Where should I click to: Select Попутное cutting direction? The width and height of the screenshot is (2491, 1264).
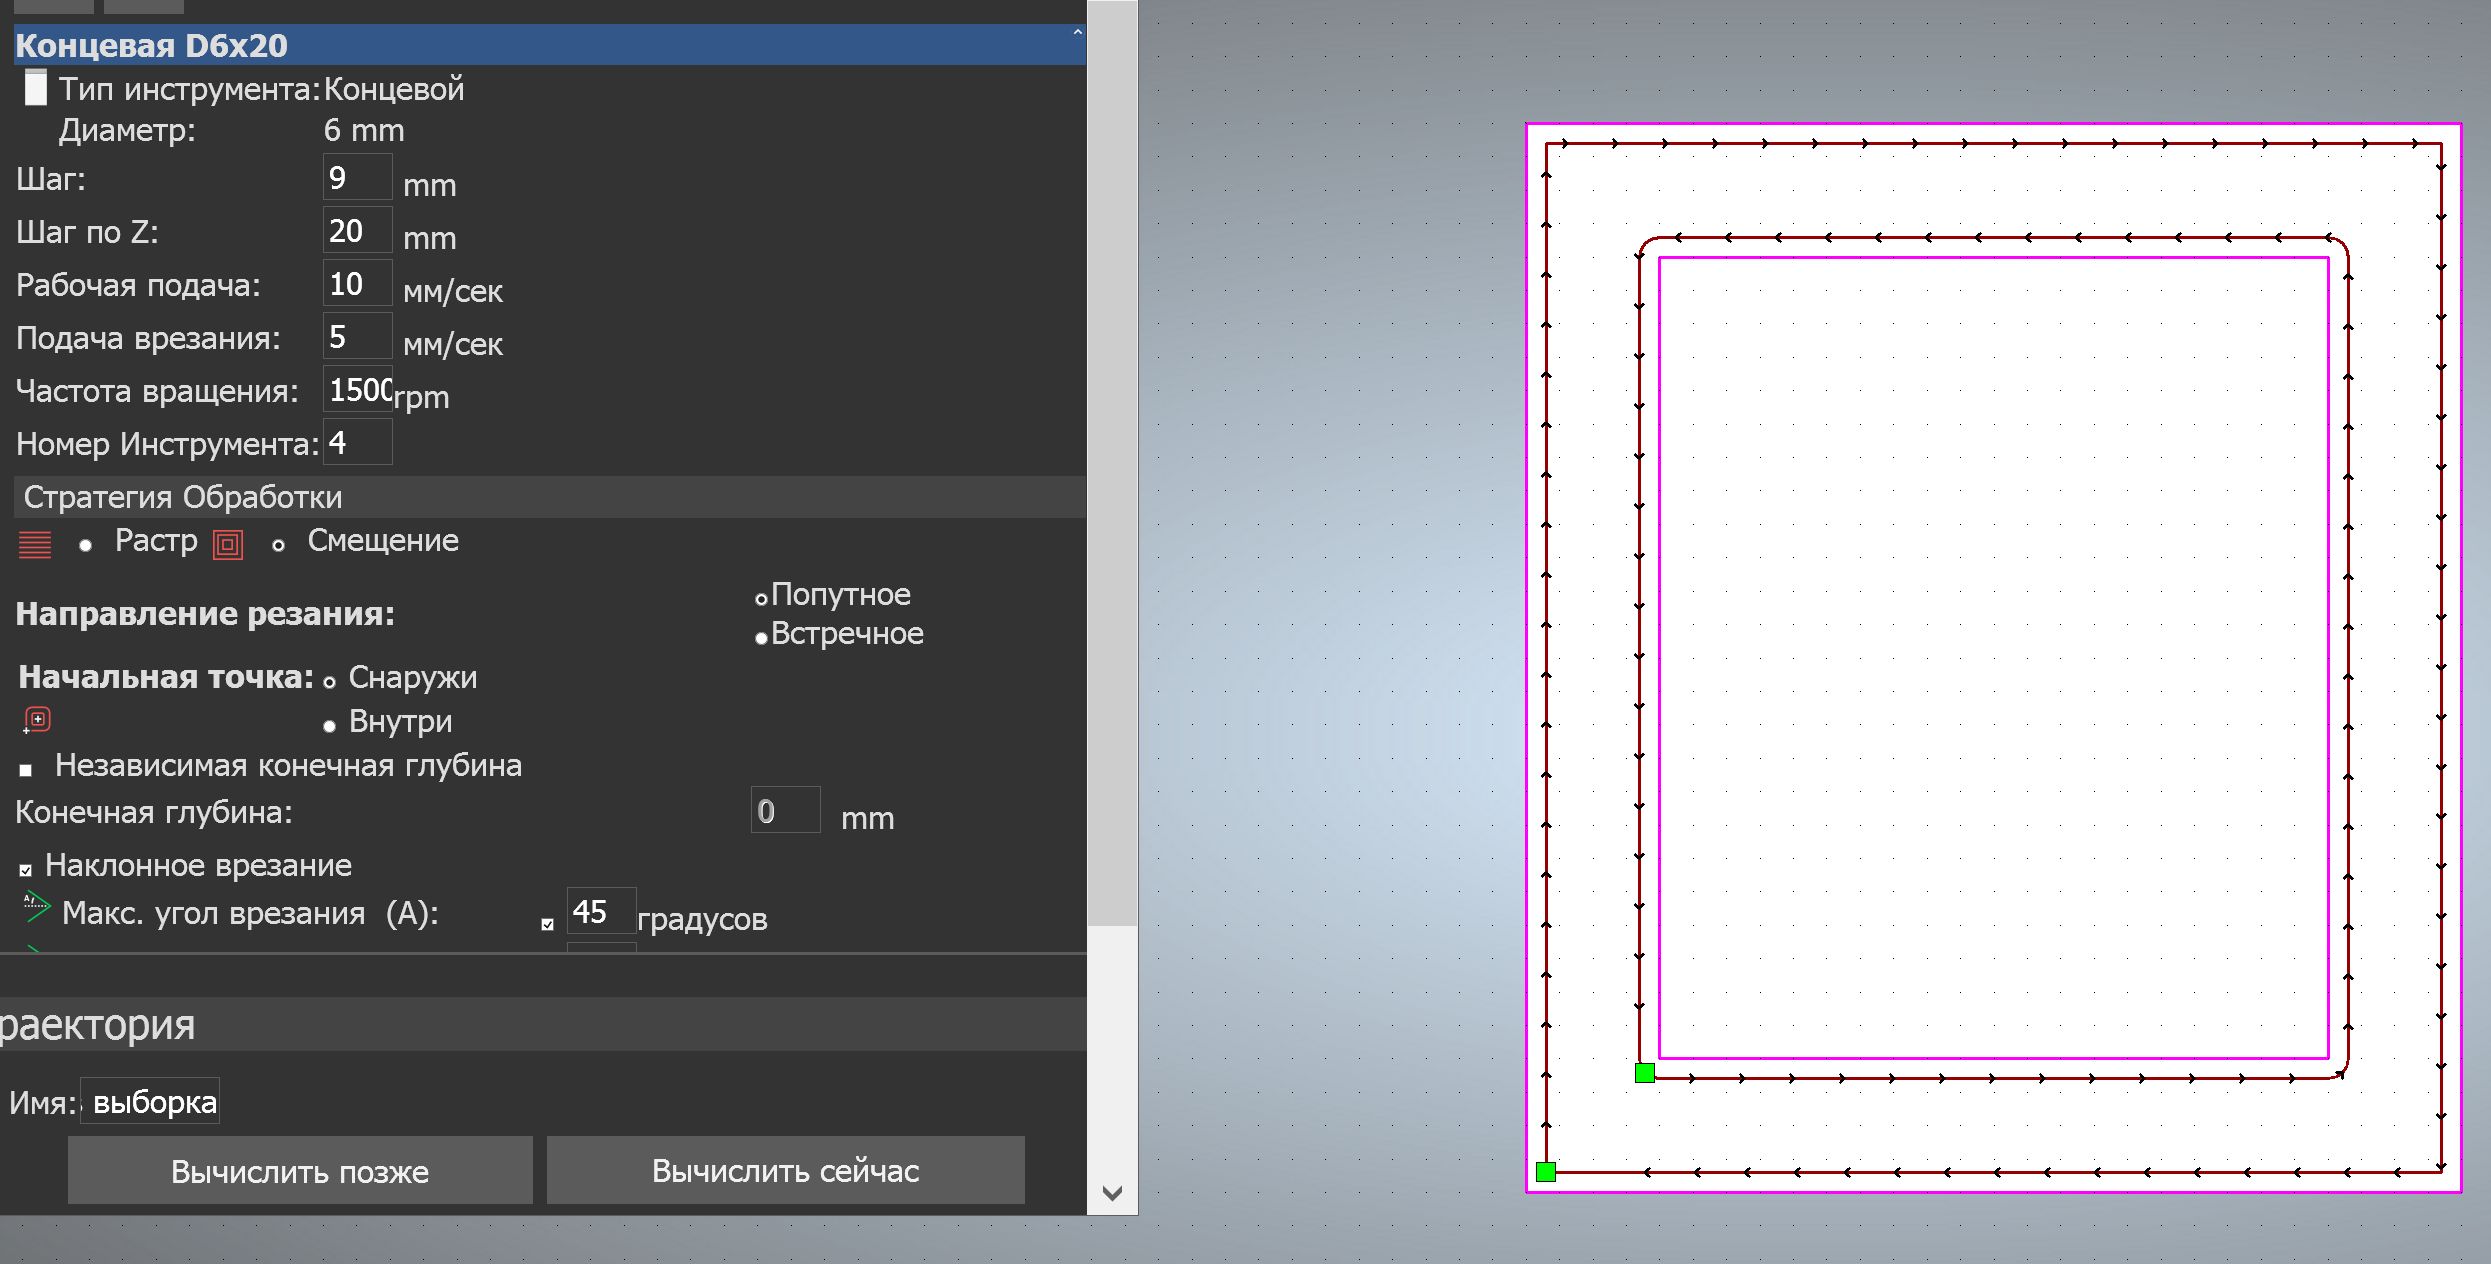click(x=761, y=599)
